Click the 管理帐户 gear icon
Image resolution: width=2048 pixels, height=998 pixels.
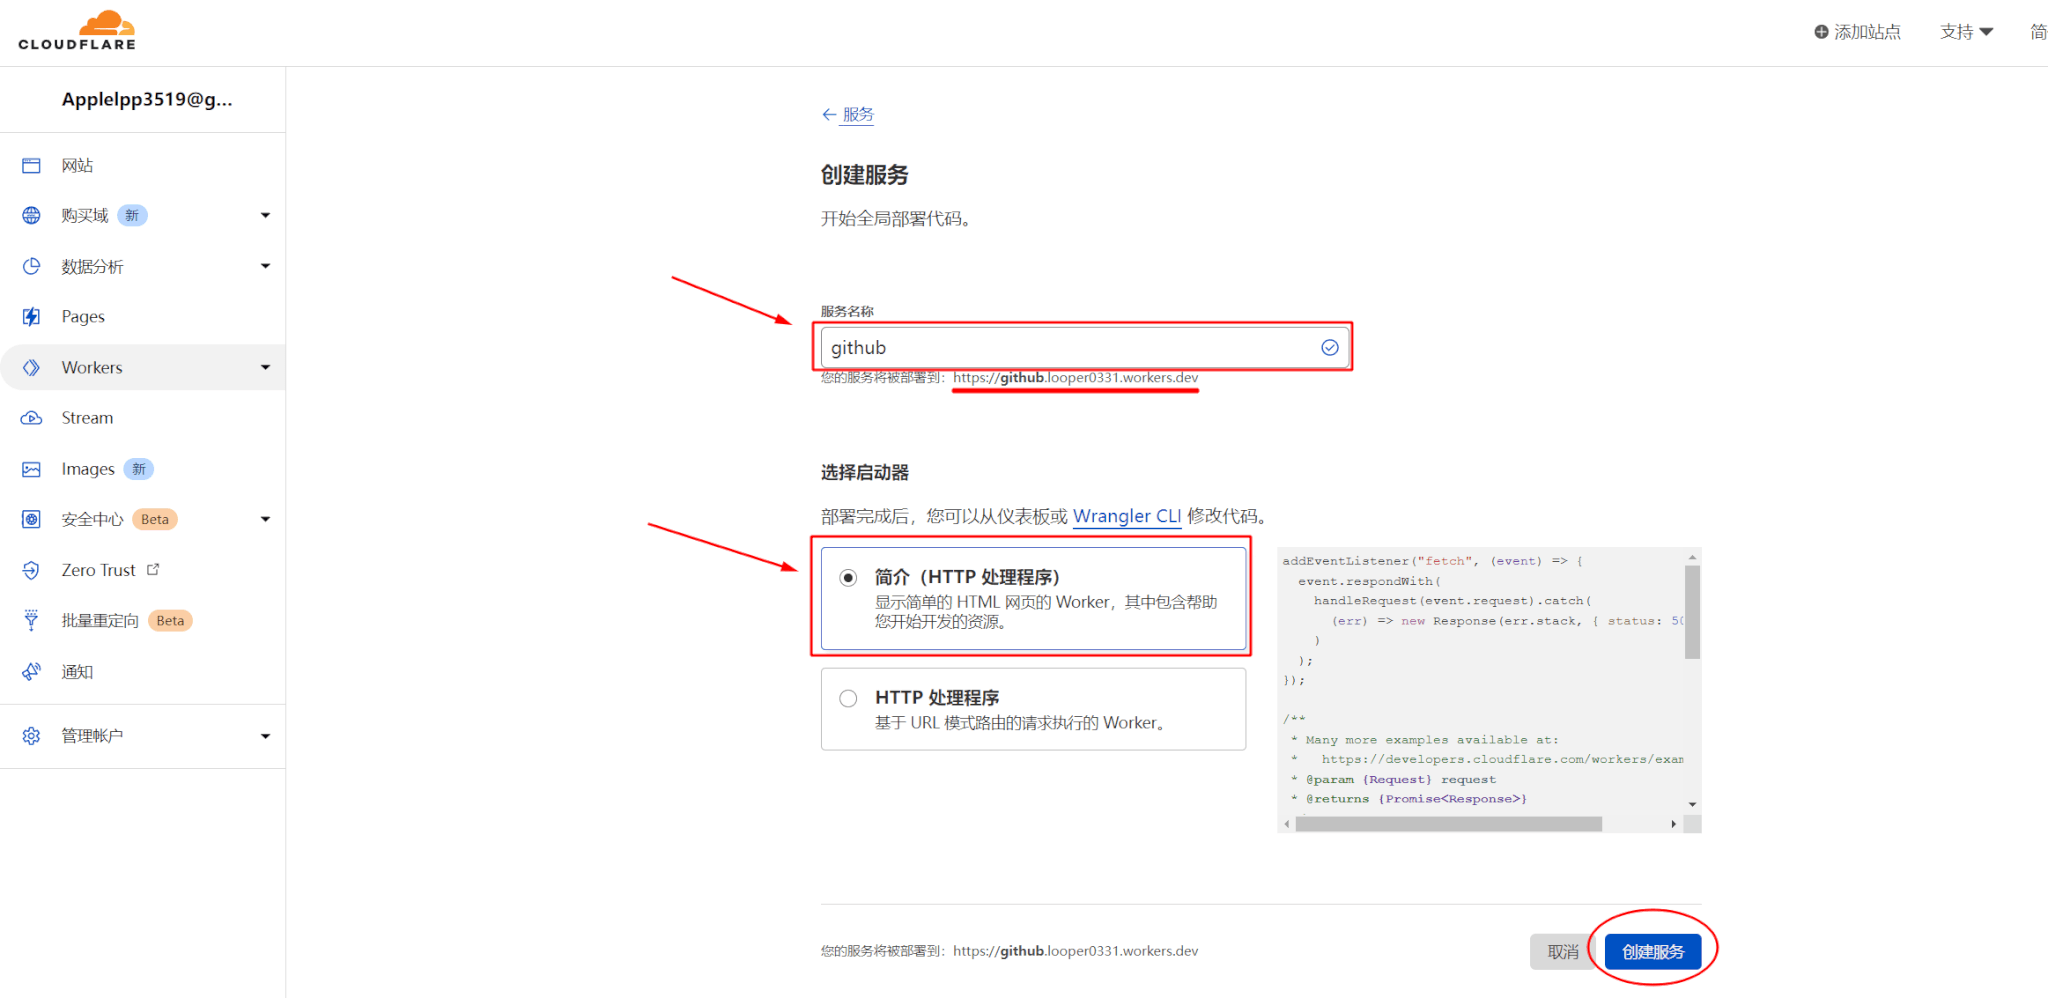[31, 736]
